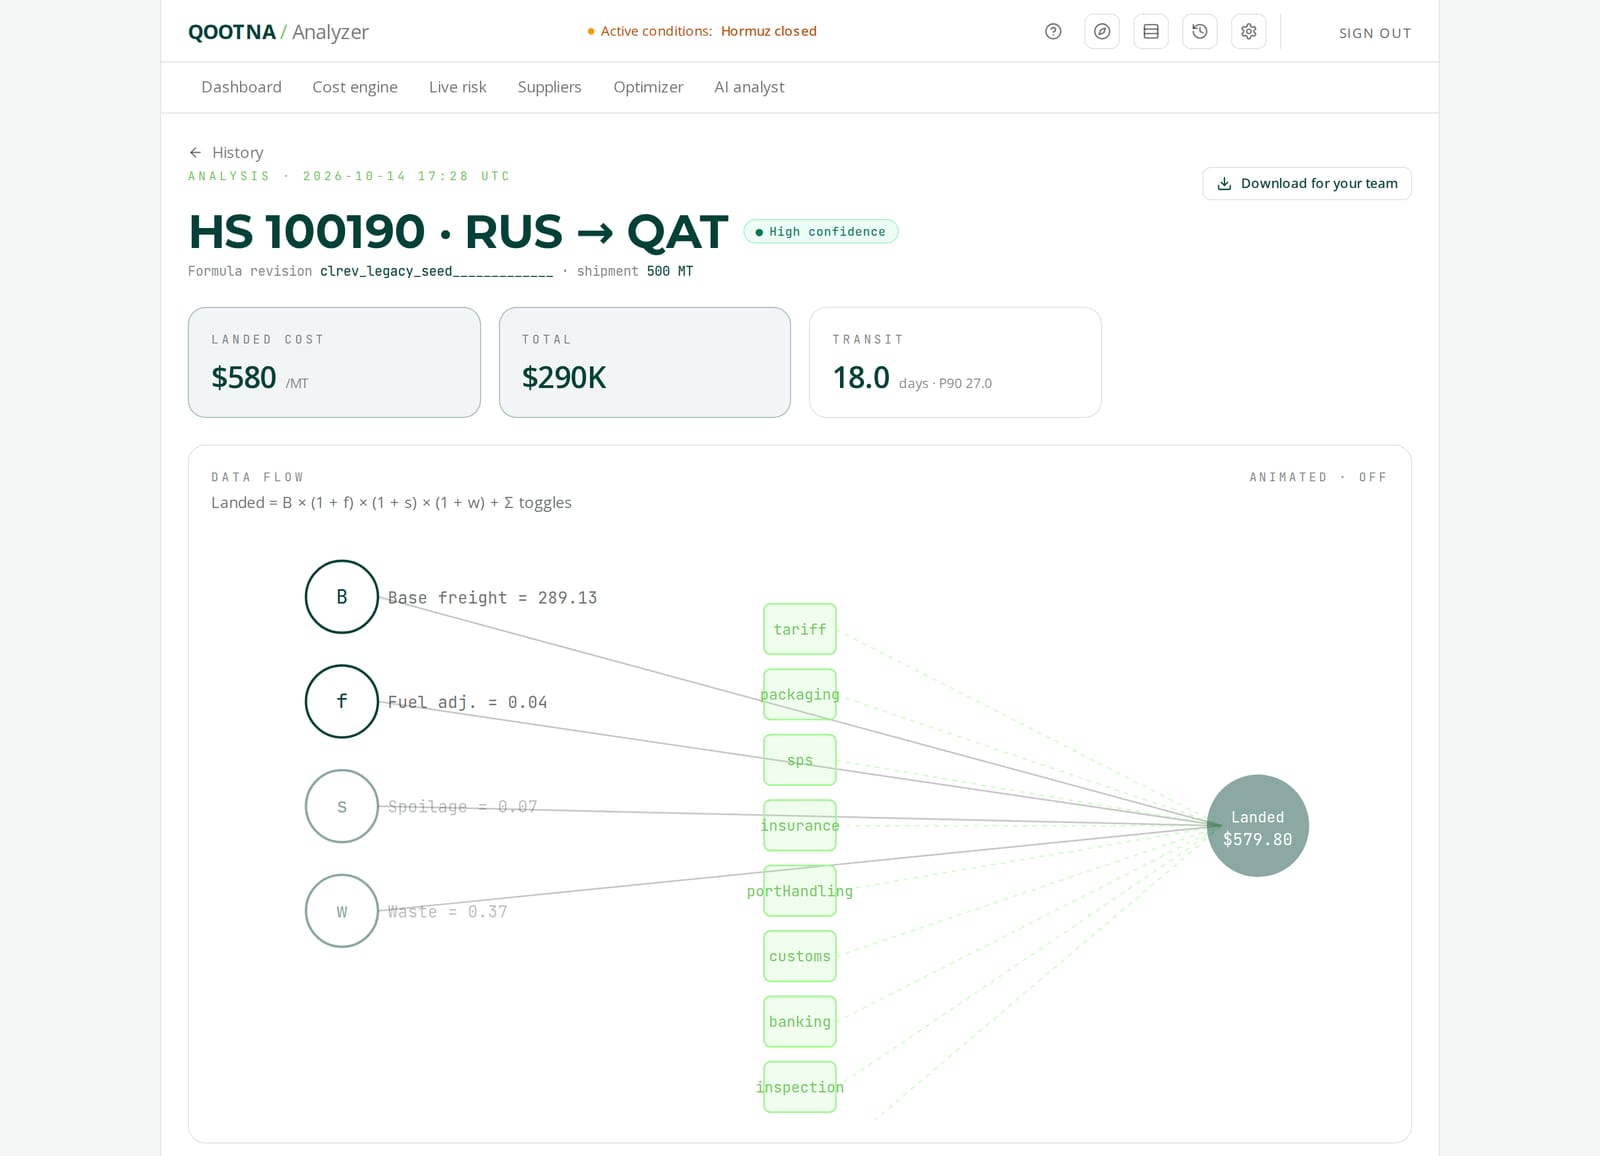
Task: Select the LANDED COST $580 card
Action: click(334, 362)
